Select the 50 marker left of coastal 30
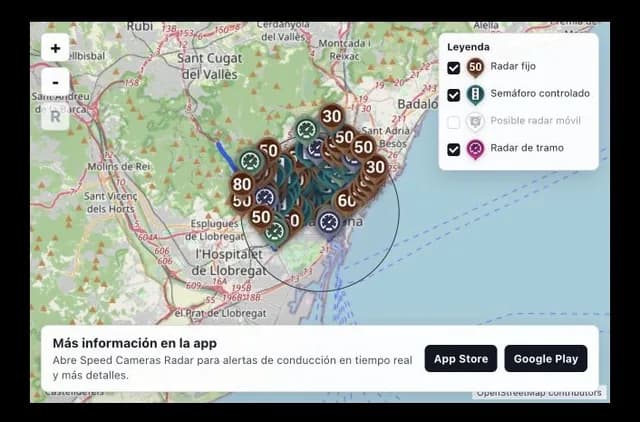640x422 pixels. pyautogui.click(x=363, y=147)
